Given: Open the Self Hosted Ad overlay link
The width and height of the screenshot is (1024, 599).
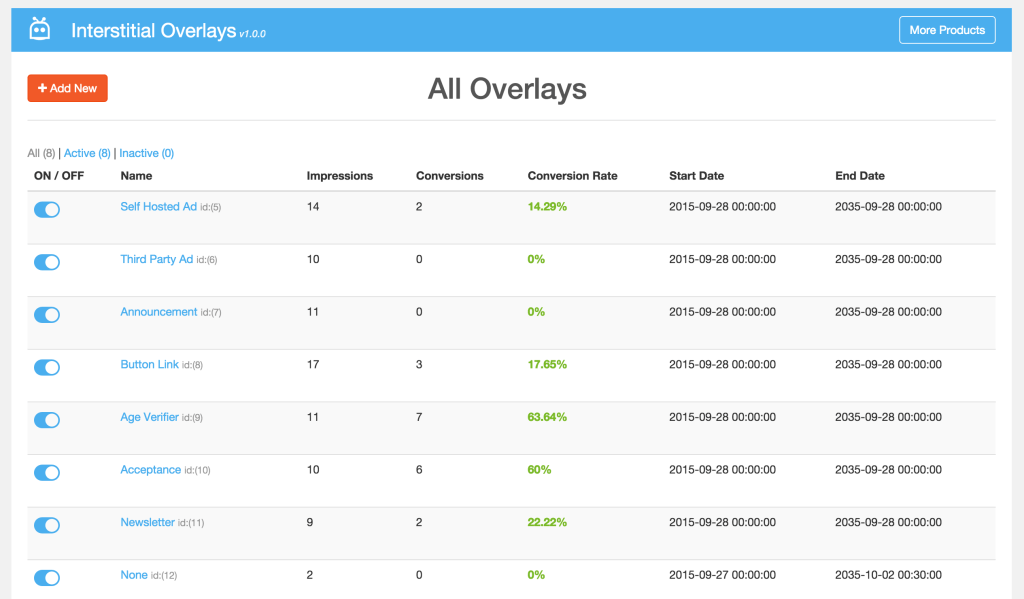Looking at the screenshot, I should pos(158,207).
